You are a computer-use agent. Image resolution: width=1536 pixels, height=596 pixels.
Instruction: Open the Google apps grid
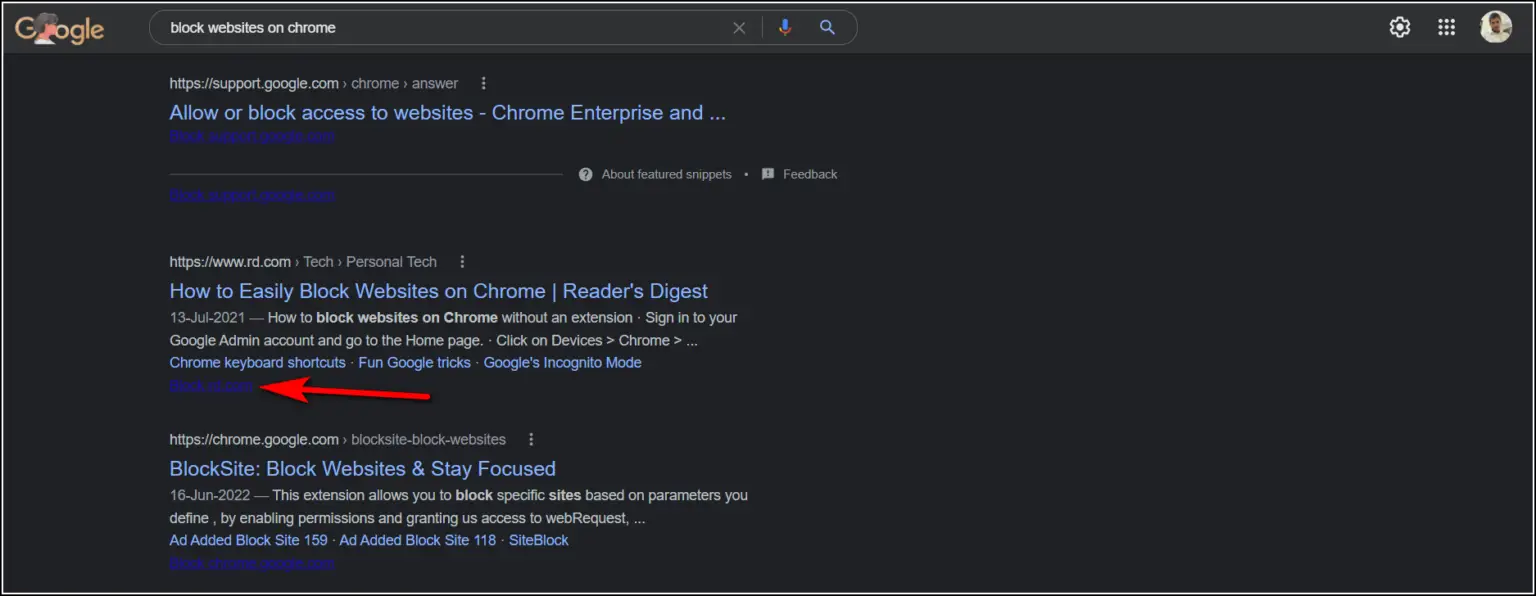tap(1446, 27)
